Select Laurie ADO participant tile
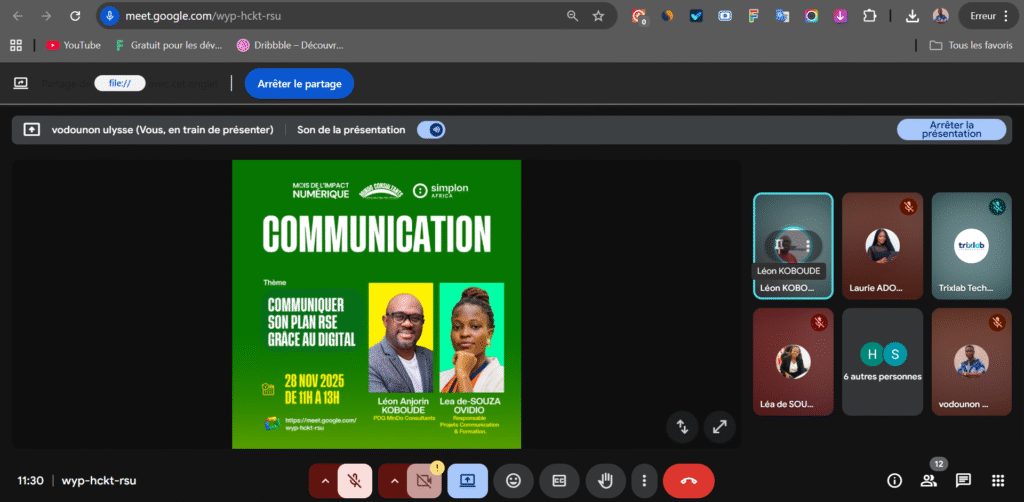The image size is (1024, 502). click(882, 246)
